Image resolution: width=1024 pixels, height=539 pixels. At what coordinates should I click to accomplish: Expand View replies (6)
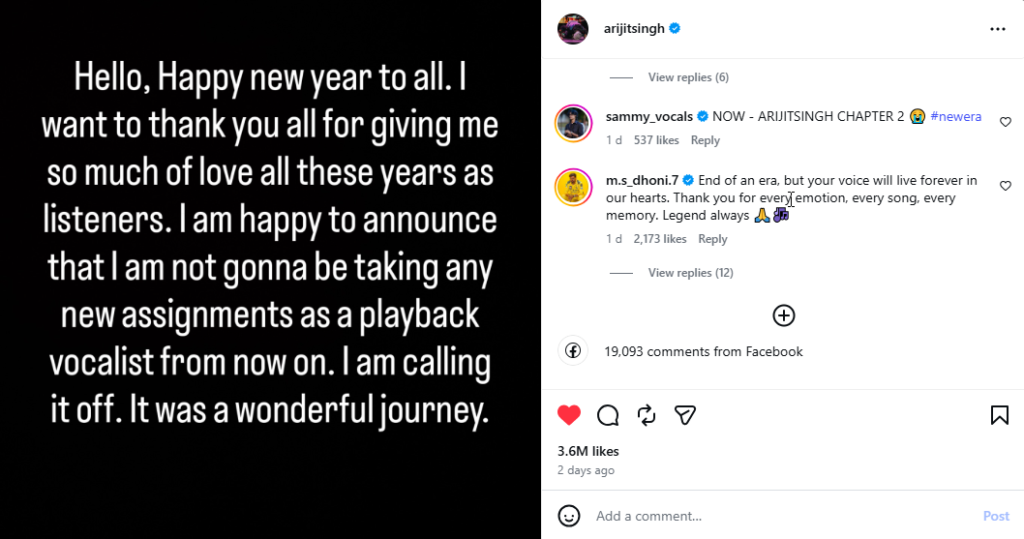click(x=688, y=78)
